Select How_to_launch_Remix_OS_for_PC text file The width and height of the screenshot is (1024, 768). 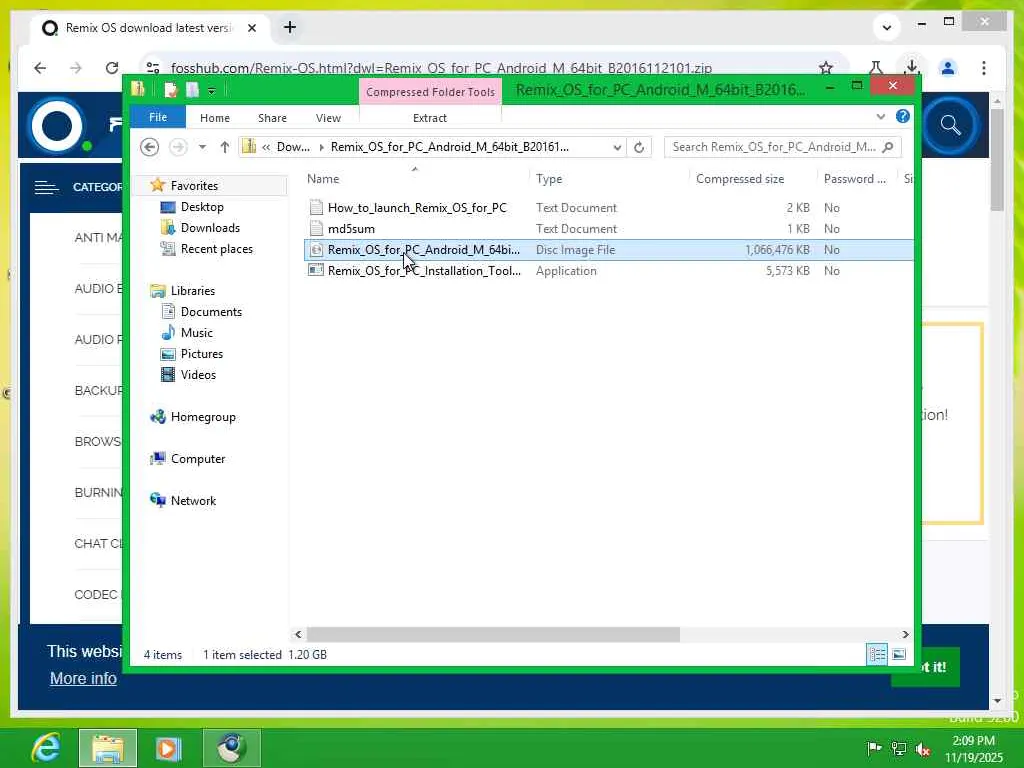pyautogui.click(x=417, y=208)
